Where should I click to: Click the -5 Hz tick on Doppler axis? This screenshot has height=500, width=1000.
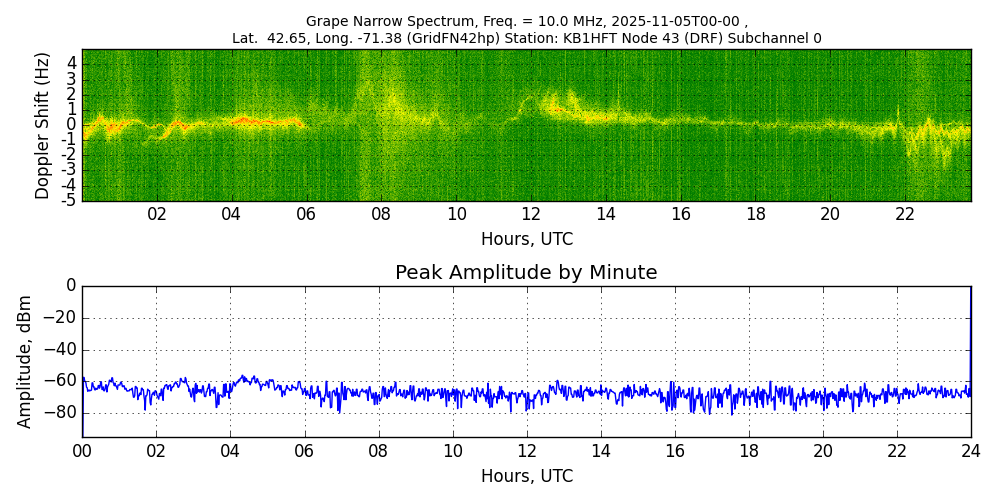coord(68,200)
